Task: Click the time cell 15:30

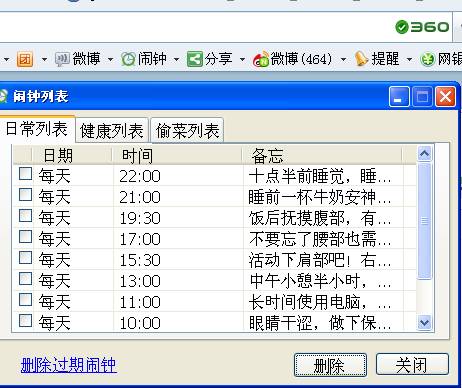Action: 140,260
